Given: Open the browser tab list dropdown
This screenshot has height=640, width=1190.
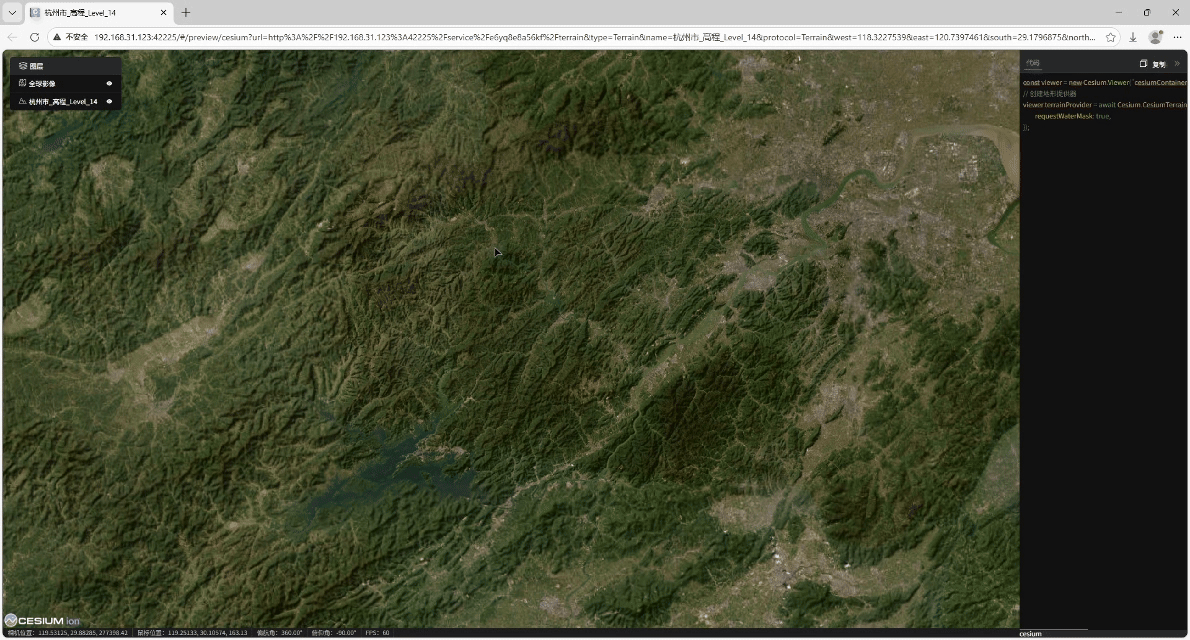Looking at the screenshot, I should tap(12, 13).
